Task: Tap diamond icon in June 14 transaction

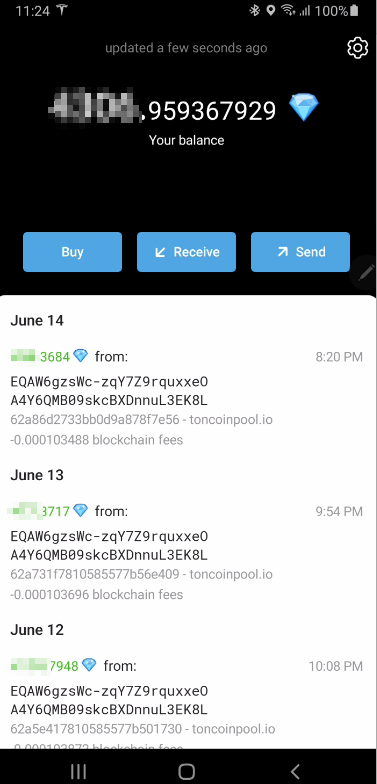Action: click(80, 356)
